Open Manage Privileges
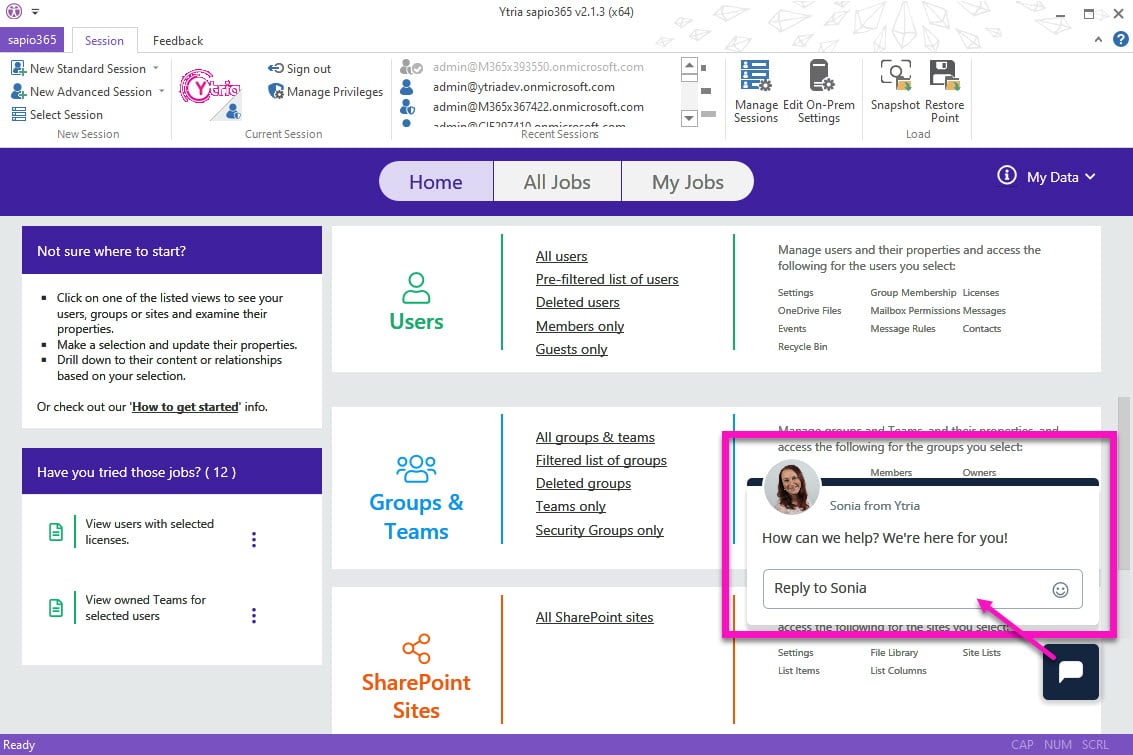Viewport: 1133px width, 755px height. pyautogui.click(x=325, y=92)
